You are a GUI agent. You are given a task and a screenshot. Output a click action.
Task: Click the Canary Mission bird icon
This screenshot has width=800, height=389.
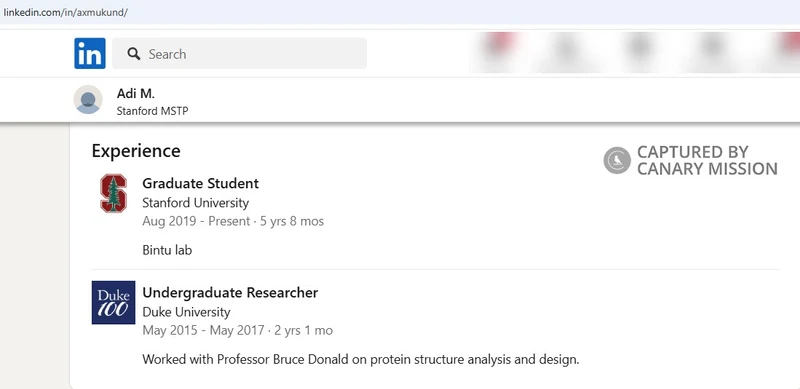point(617,160)
